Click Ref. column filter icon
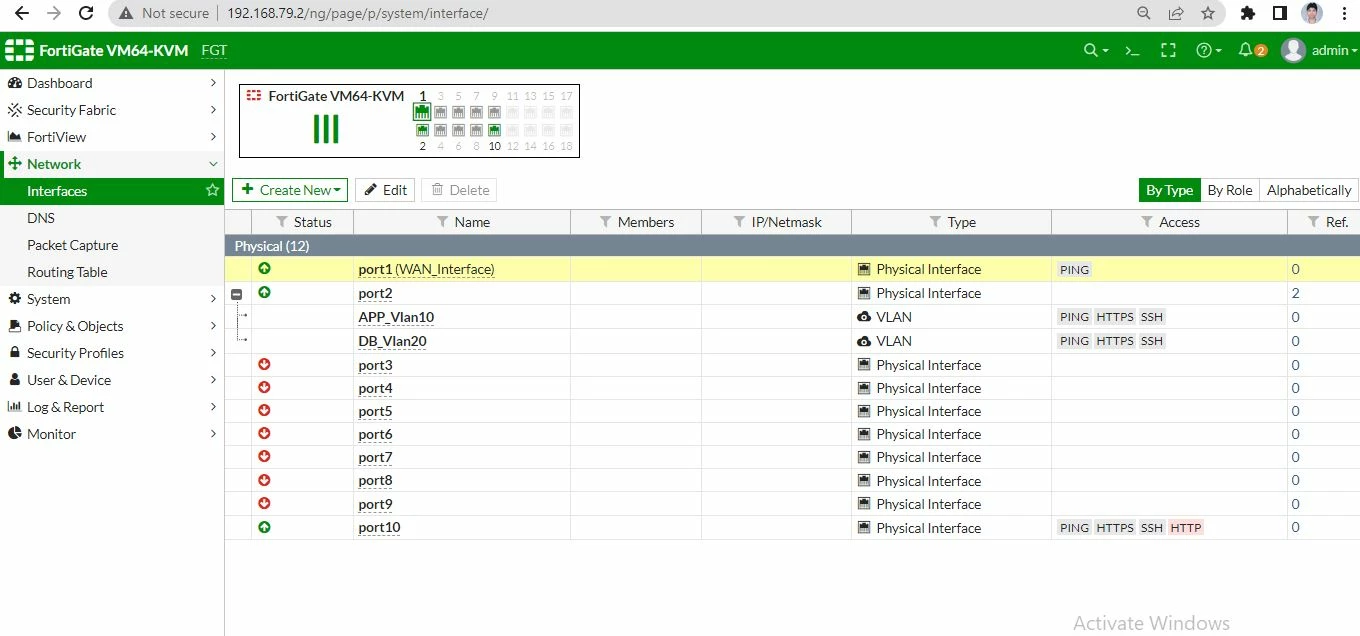This screenshot has height=636, width=1360. coord(1313,222)
